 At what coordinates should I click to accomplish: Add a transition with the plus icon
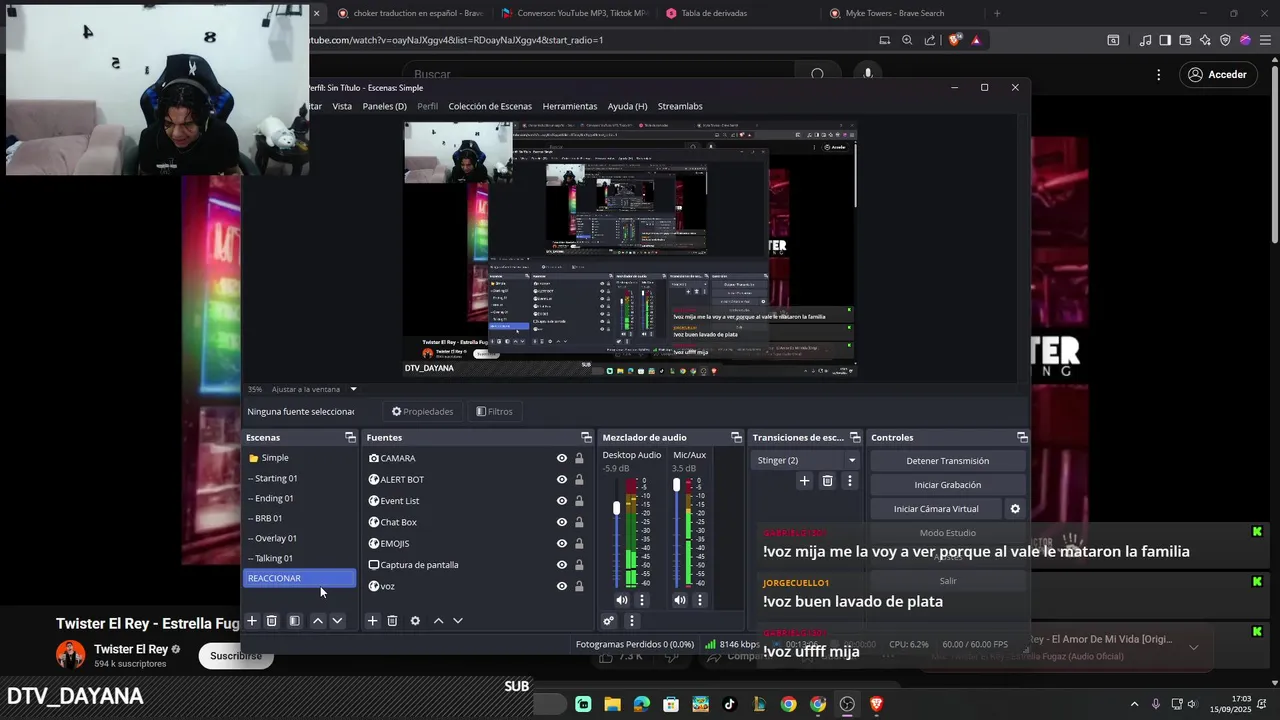tap(804, 481)
